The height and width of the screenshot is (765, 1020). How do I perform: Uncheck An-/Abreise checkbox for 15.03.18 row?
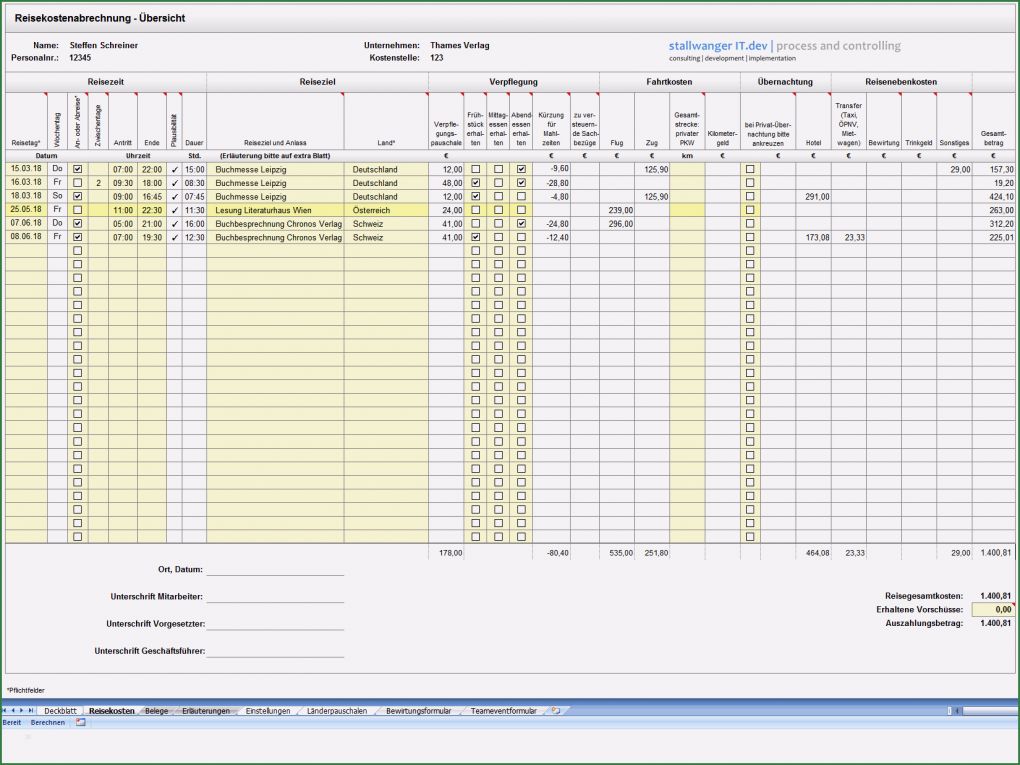[x=76, y=169]
